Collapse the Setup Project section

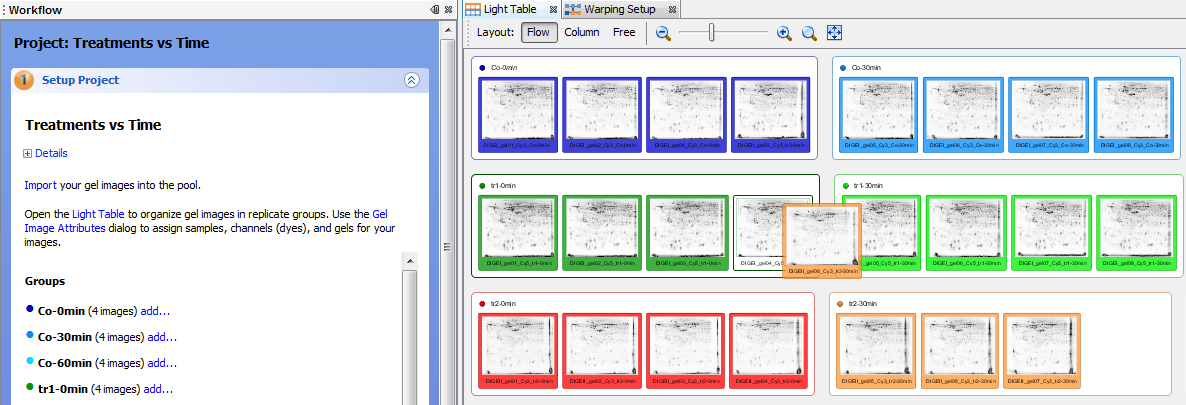411,81
